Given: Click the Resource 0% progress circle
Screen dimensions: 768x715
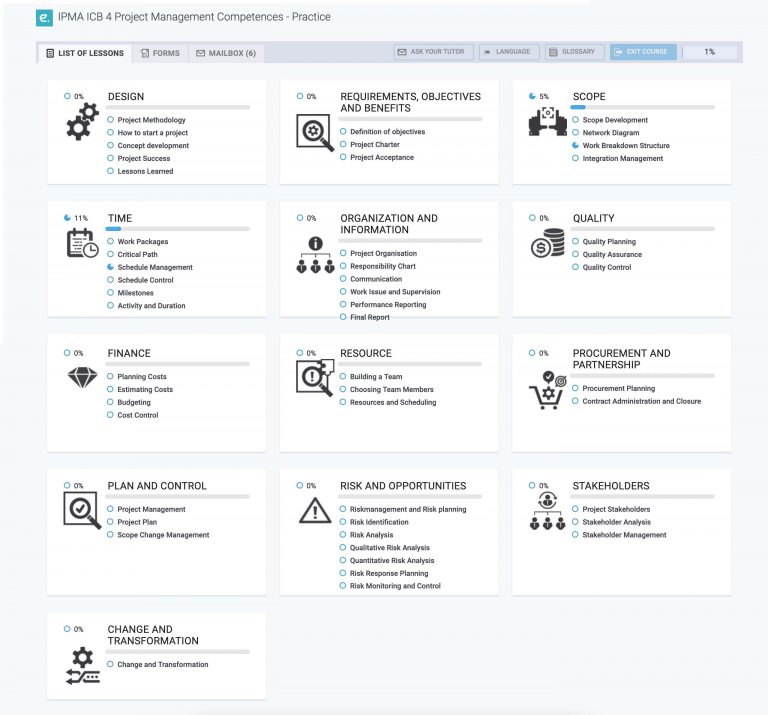Looking at the screenshot, I should 300,353.
